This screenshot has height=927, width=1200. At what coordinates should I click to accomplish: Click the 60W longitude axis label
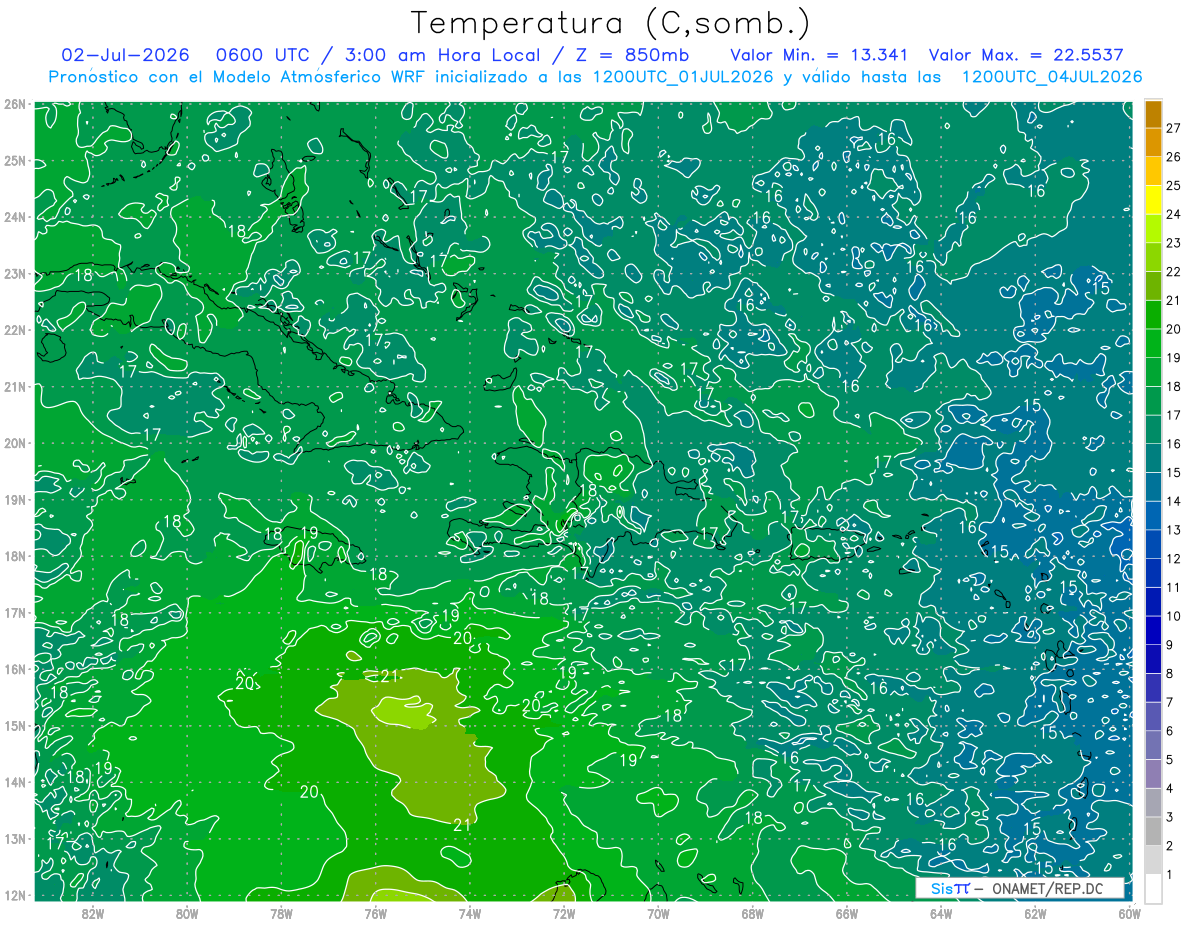coord(1129,912)
